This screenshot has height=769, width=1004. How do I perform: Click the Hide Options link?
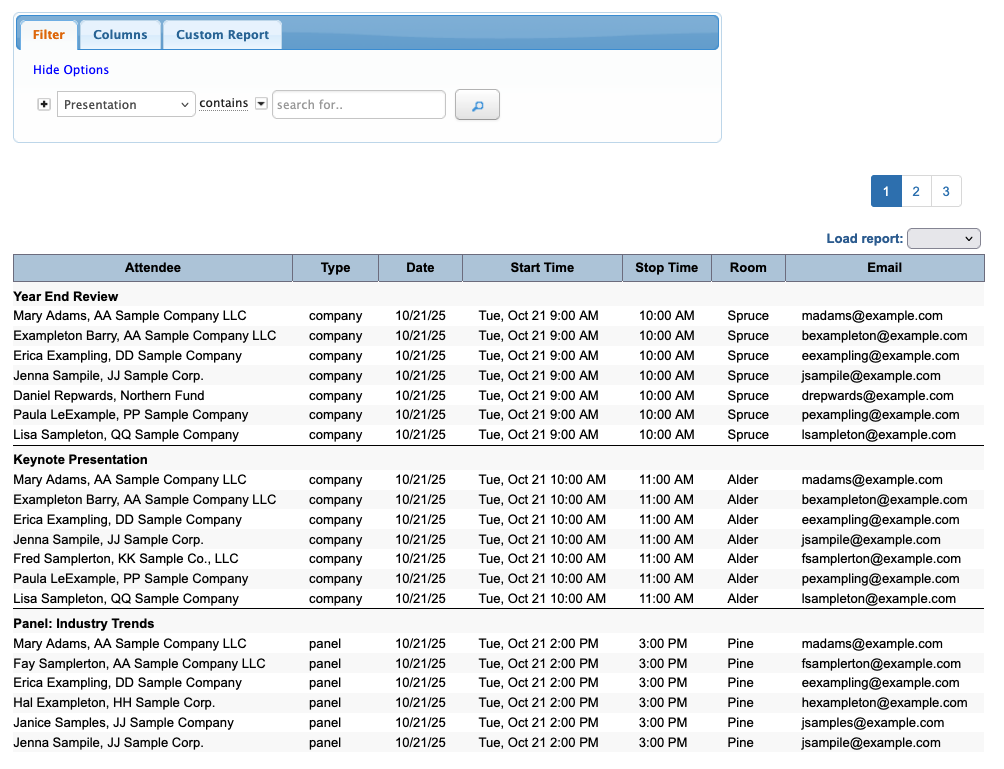71,70
